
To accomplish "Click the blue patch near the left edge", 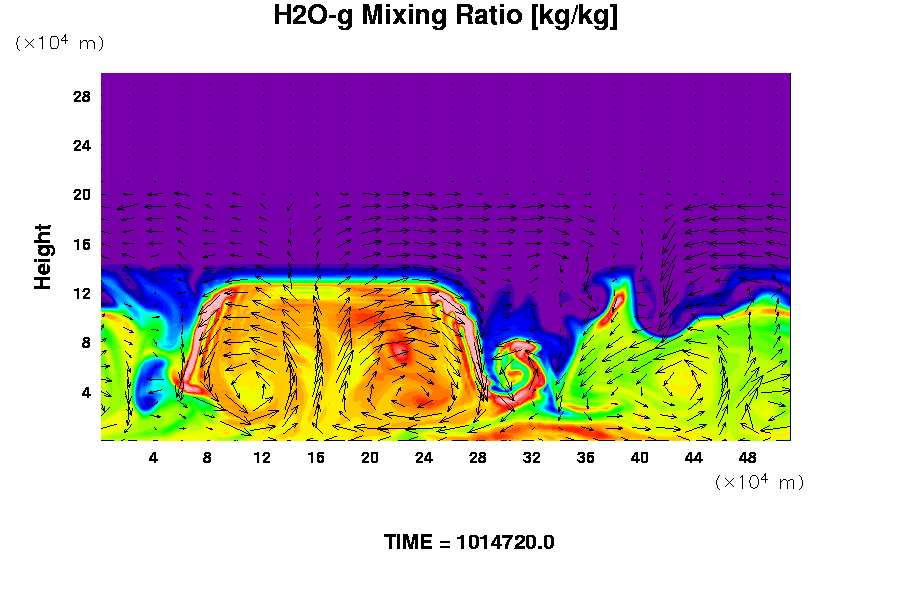I will (151, 382).
